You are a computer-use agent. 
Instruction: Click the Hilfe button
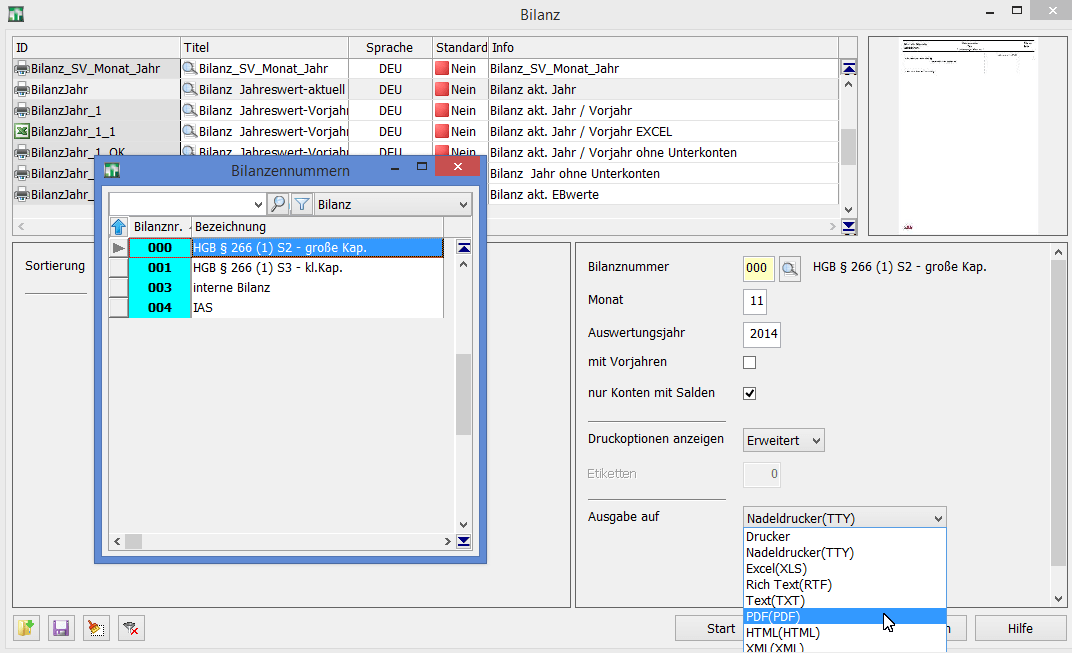[x=1020, y=628]
